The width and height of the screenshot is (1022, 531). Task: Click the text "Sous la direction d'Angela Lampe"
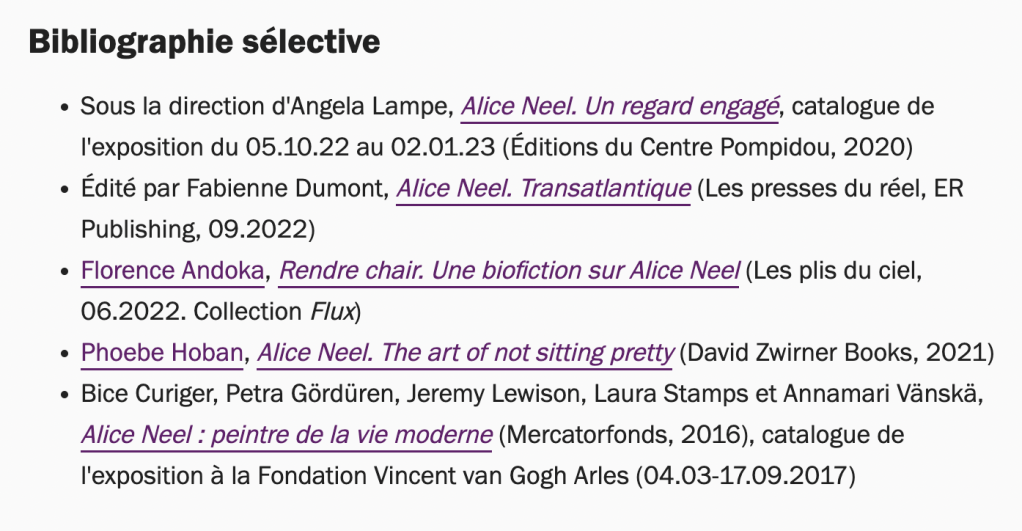tap(267, 106)
